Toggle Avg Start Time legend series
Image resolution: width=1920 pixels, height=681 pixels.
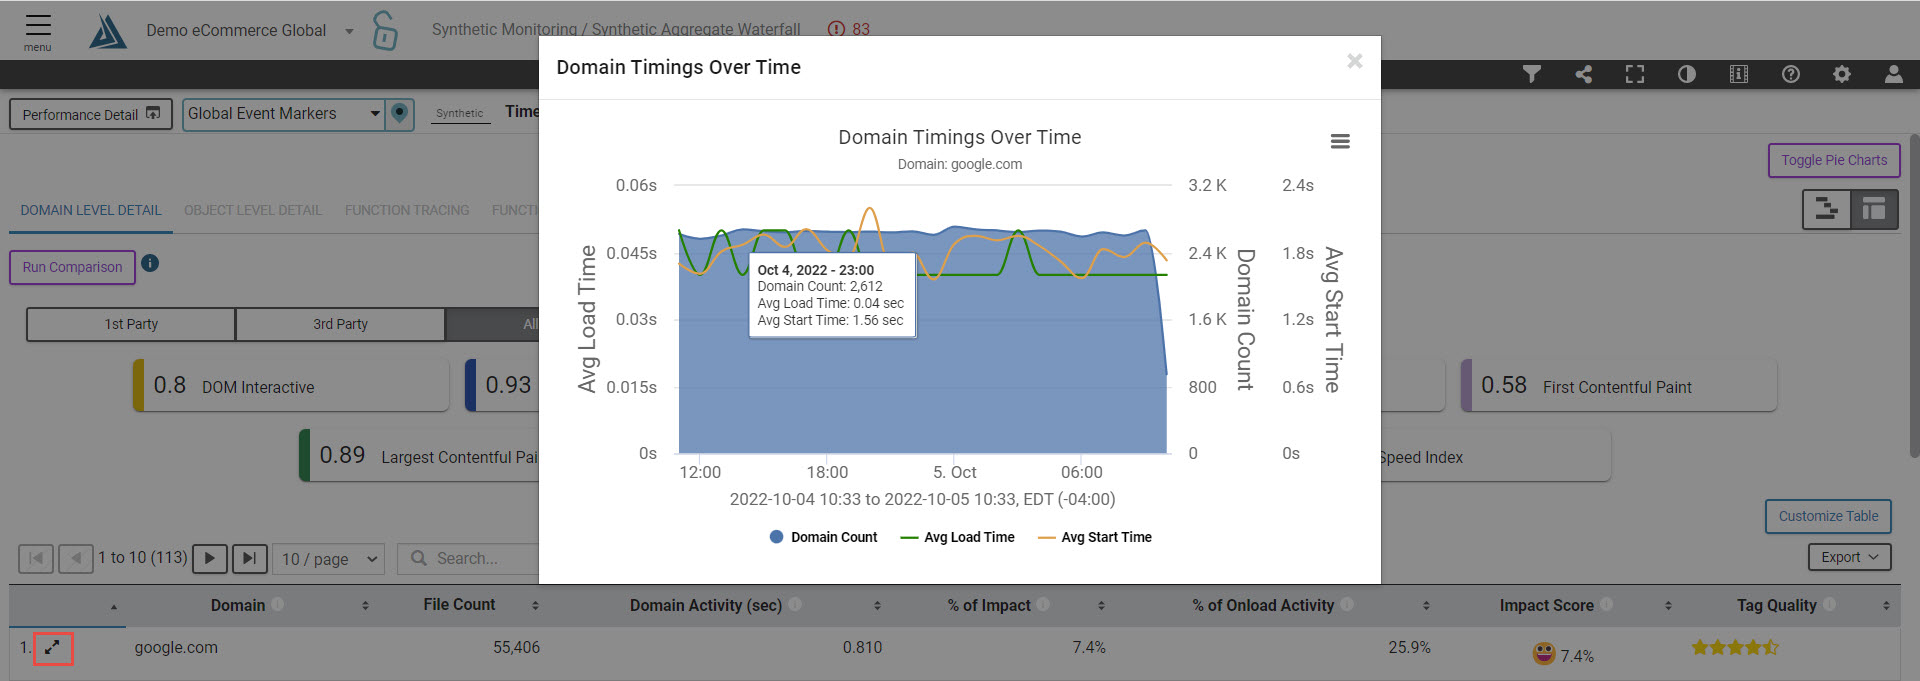click(x=1095, y=537)
